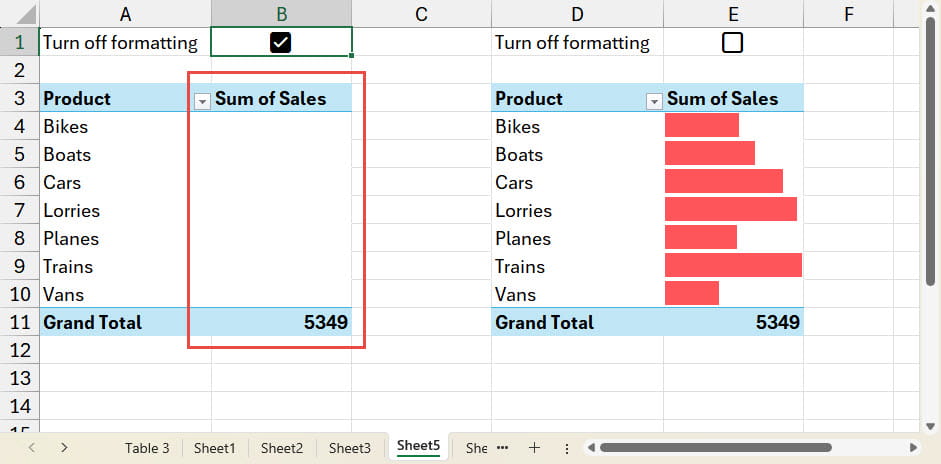This screenshot has width=941, height=464.
Task: Open the Sheet1 tab
Action: pyautogui.click(x=214, y=448)
